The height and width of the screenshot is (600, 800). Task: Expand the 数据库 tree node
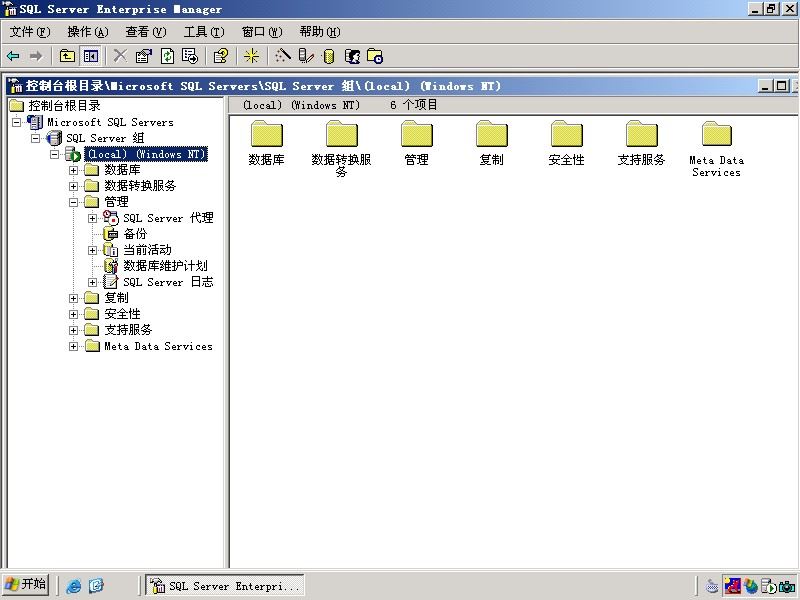pyautogui.click(x=73, y=170)
